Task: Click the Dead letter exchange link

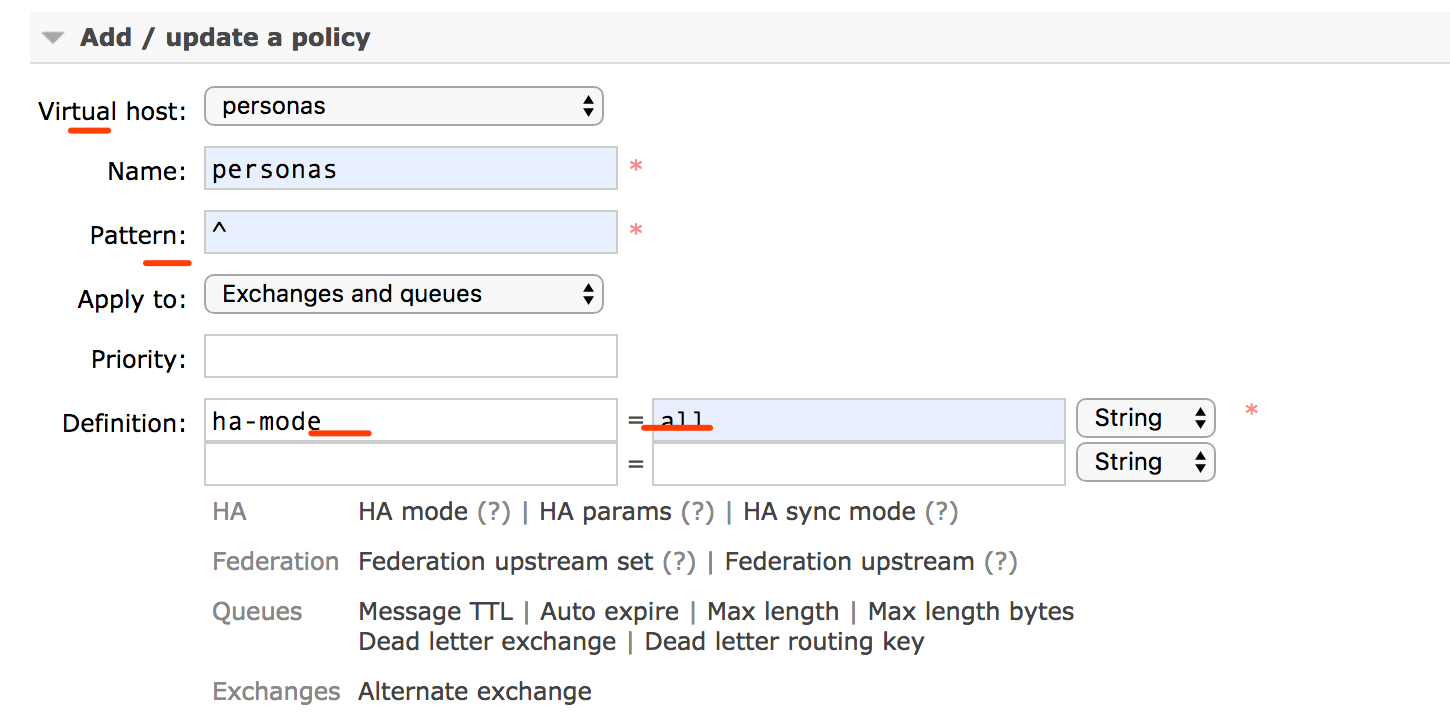Action: click(487, 642)
